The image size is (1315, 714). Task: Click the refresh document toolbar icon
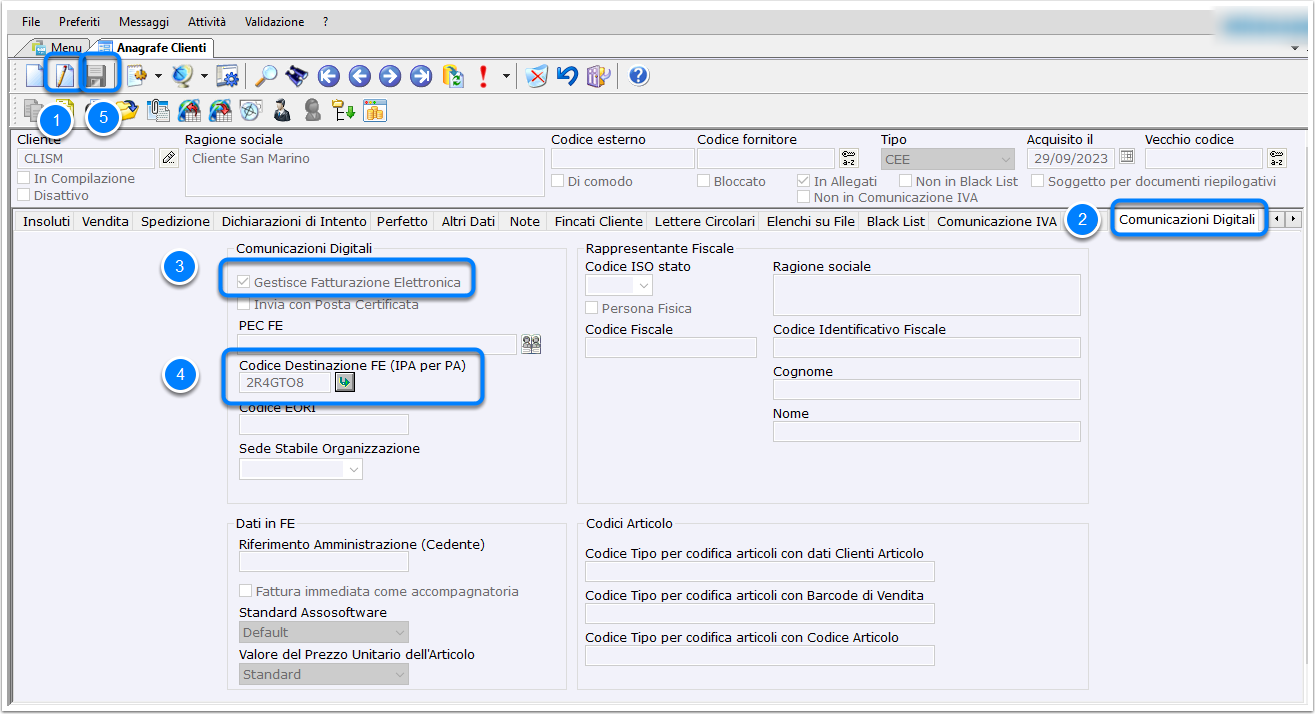click(453, 76)
